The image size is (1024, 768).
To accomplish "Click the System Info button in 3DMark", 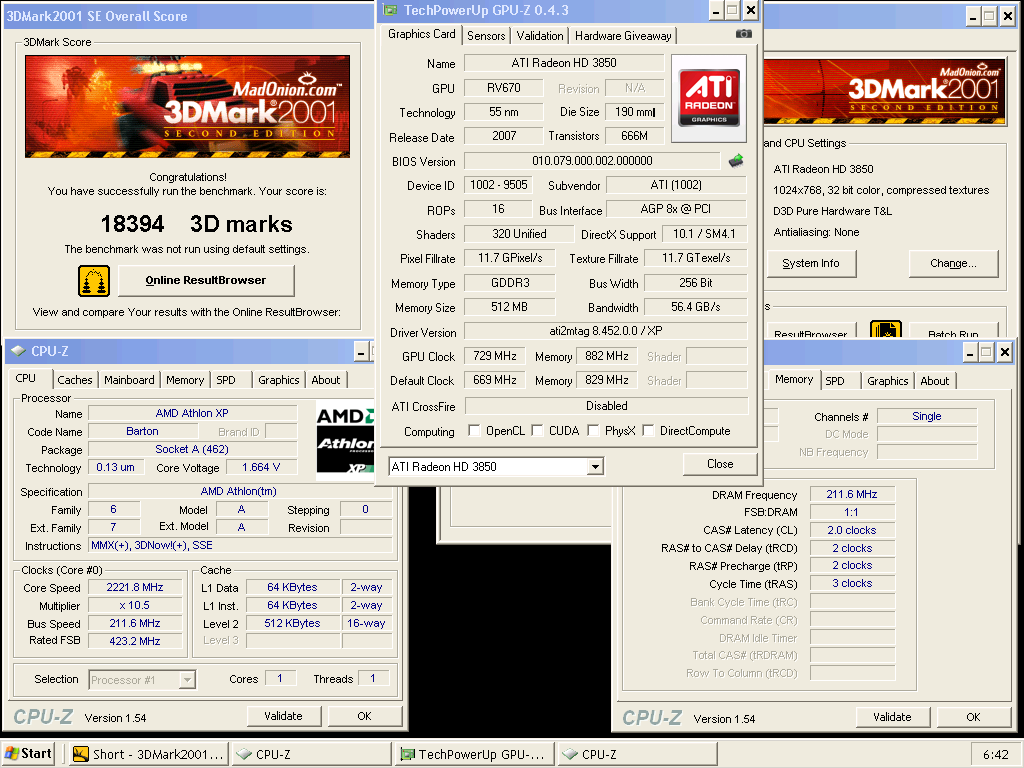I will coord(810,264).
